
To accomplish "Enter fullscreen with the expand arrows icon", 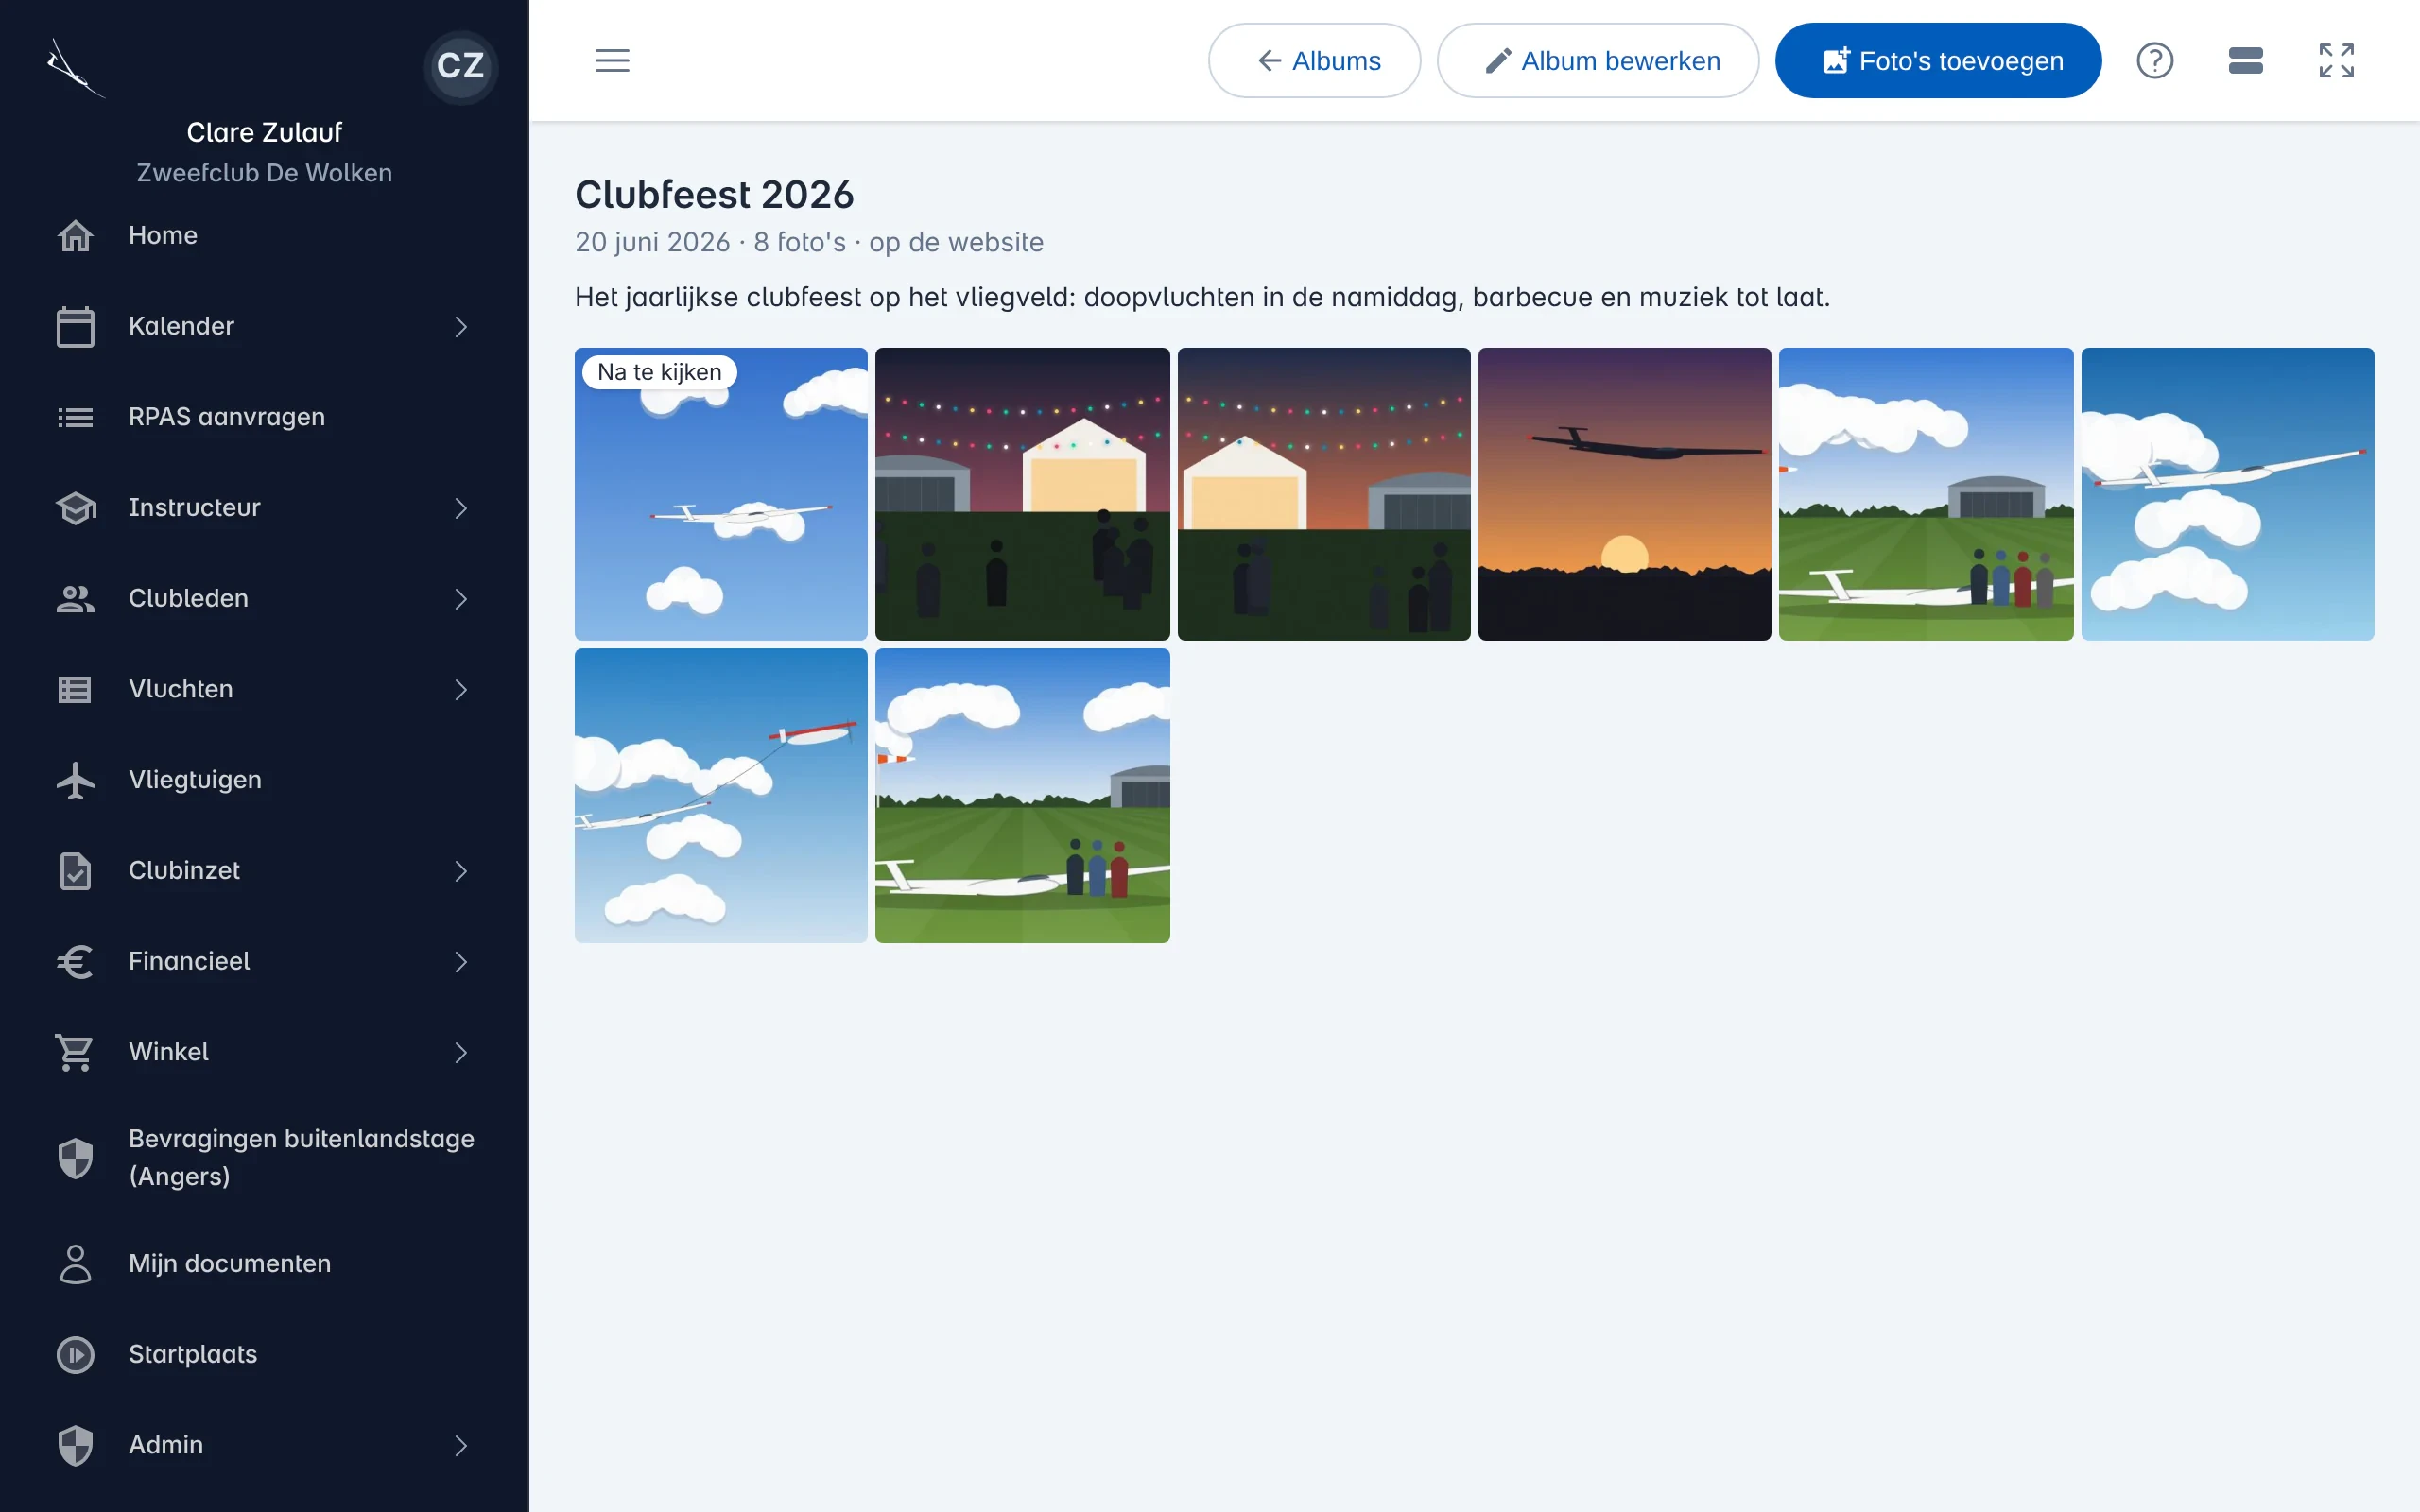I will [2337, 61].
